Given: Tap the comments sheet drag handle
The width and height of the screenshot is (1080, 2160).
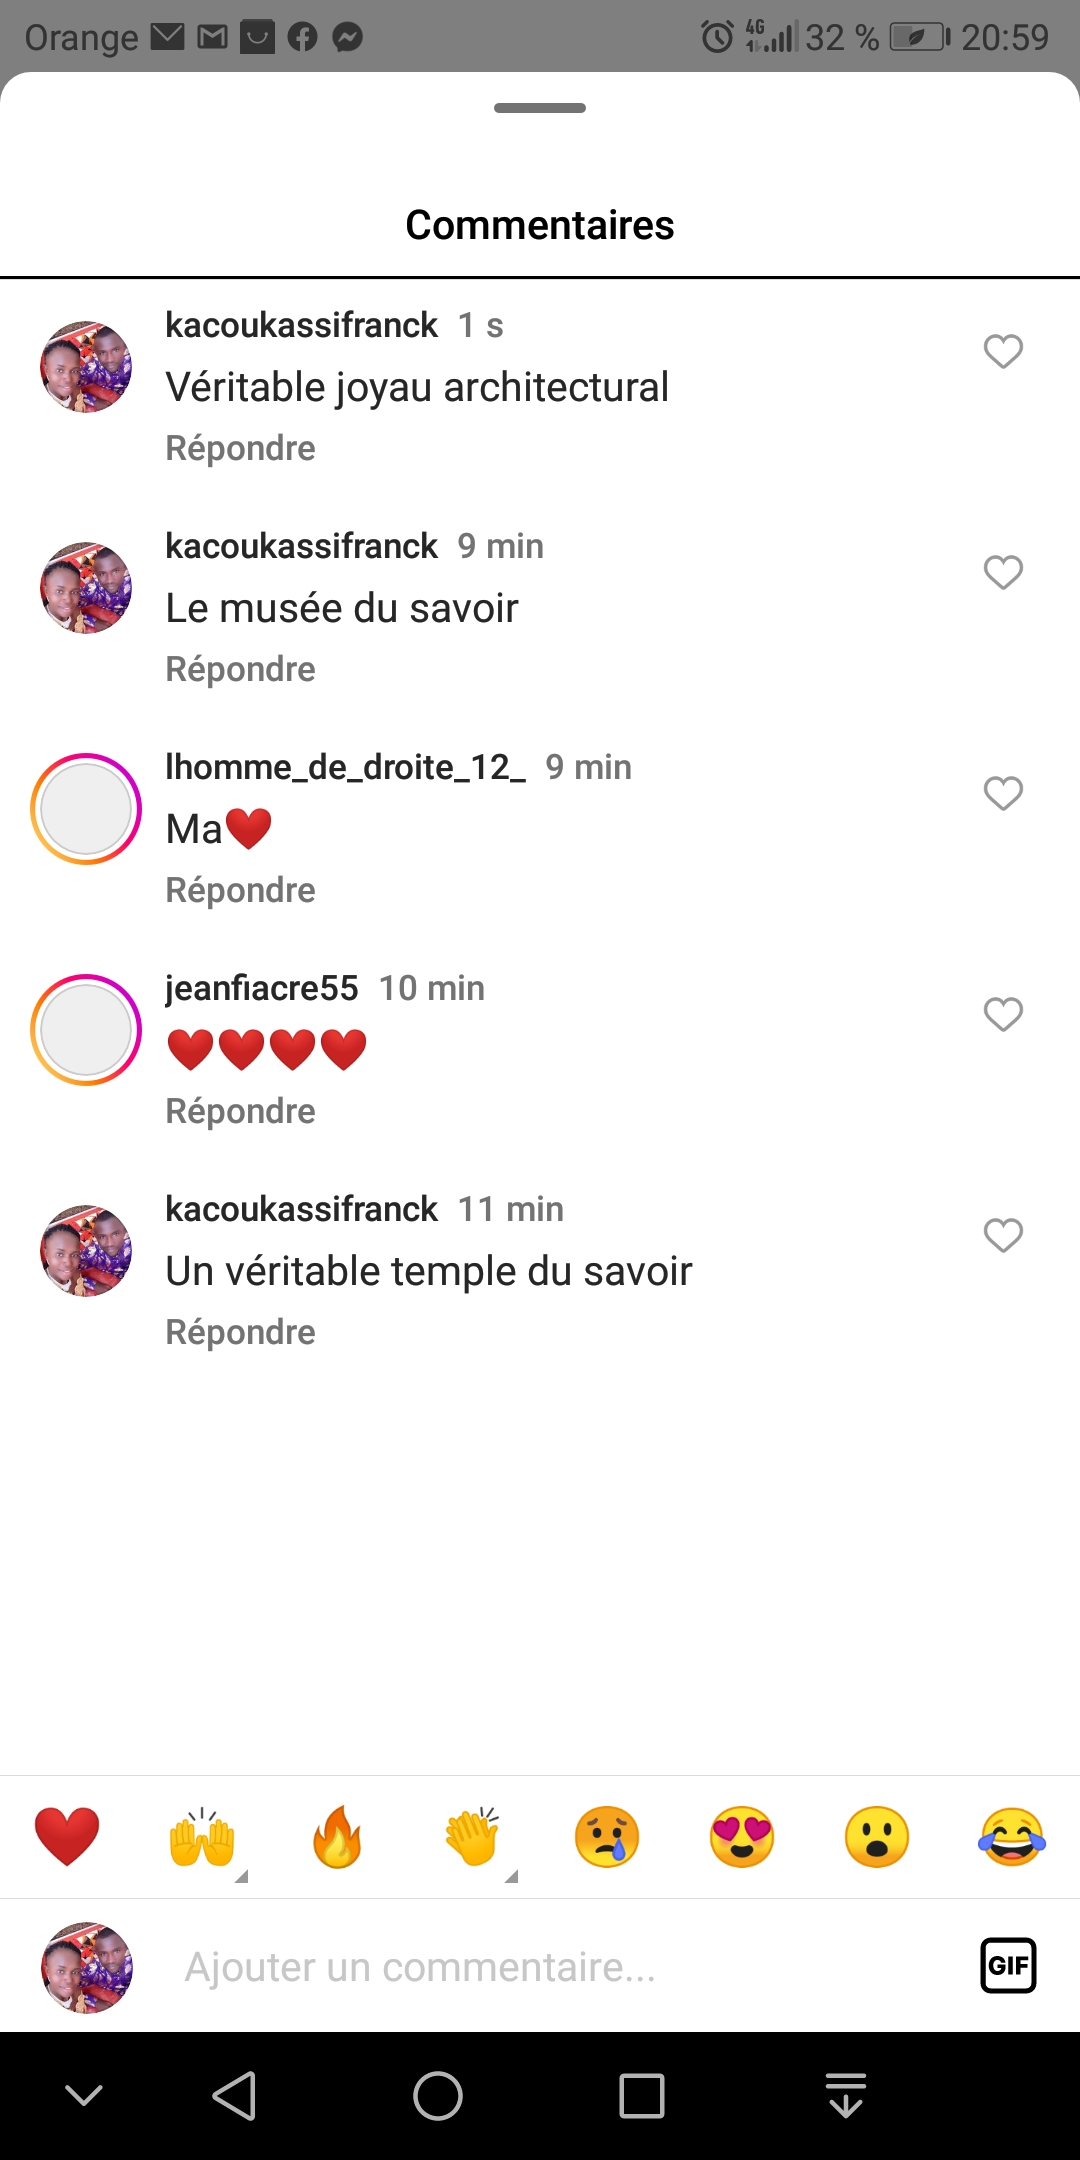Looking at the screenshot, I should 540,108.
